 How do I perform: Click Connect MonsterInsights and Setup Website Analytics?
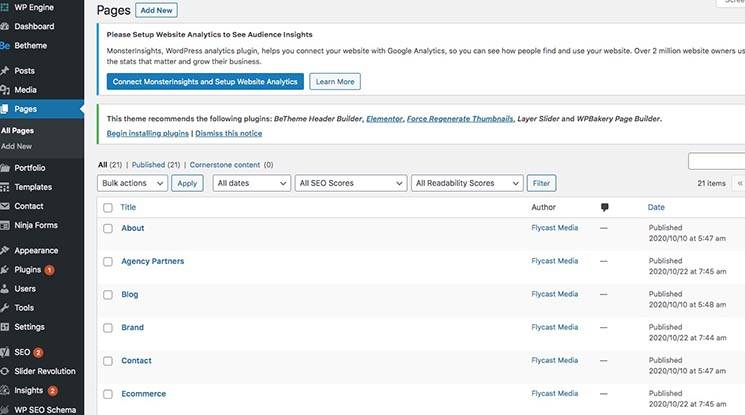point(205,81)
